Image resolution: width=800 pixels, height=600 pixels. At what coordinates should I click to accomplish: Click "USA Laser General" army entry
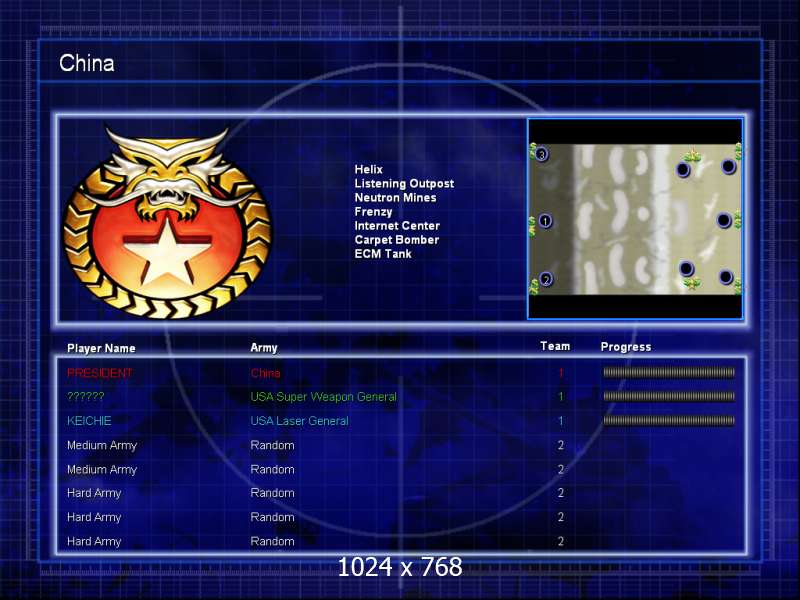click(x=299, y=421)
